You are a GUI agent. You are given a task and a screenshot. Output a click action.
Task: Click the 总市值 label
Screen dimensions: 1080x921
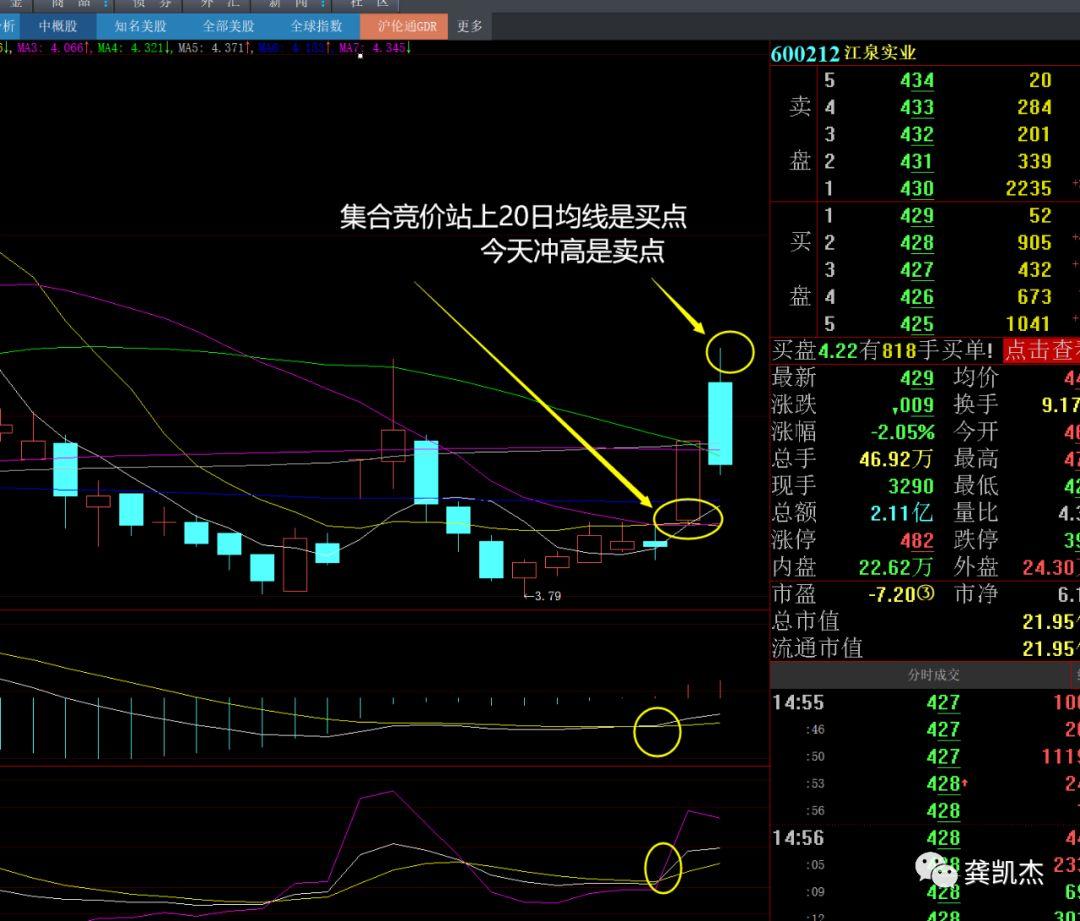click(x=806, y=621)
